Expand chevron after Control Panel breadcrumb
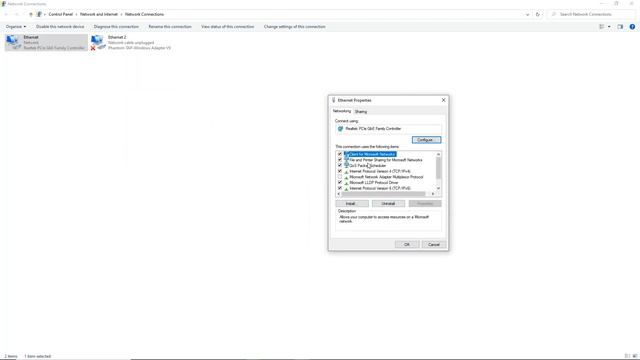The width and height of the screenshot is (640, 360). pyautogui.click(x=76, y=14)
